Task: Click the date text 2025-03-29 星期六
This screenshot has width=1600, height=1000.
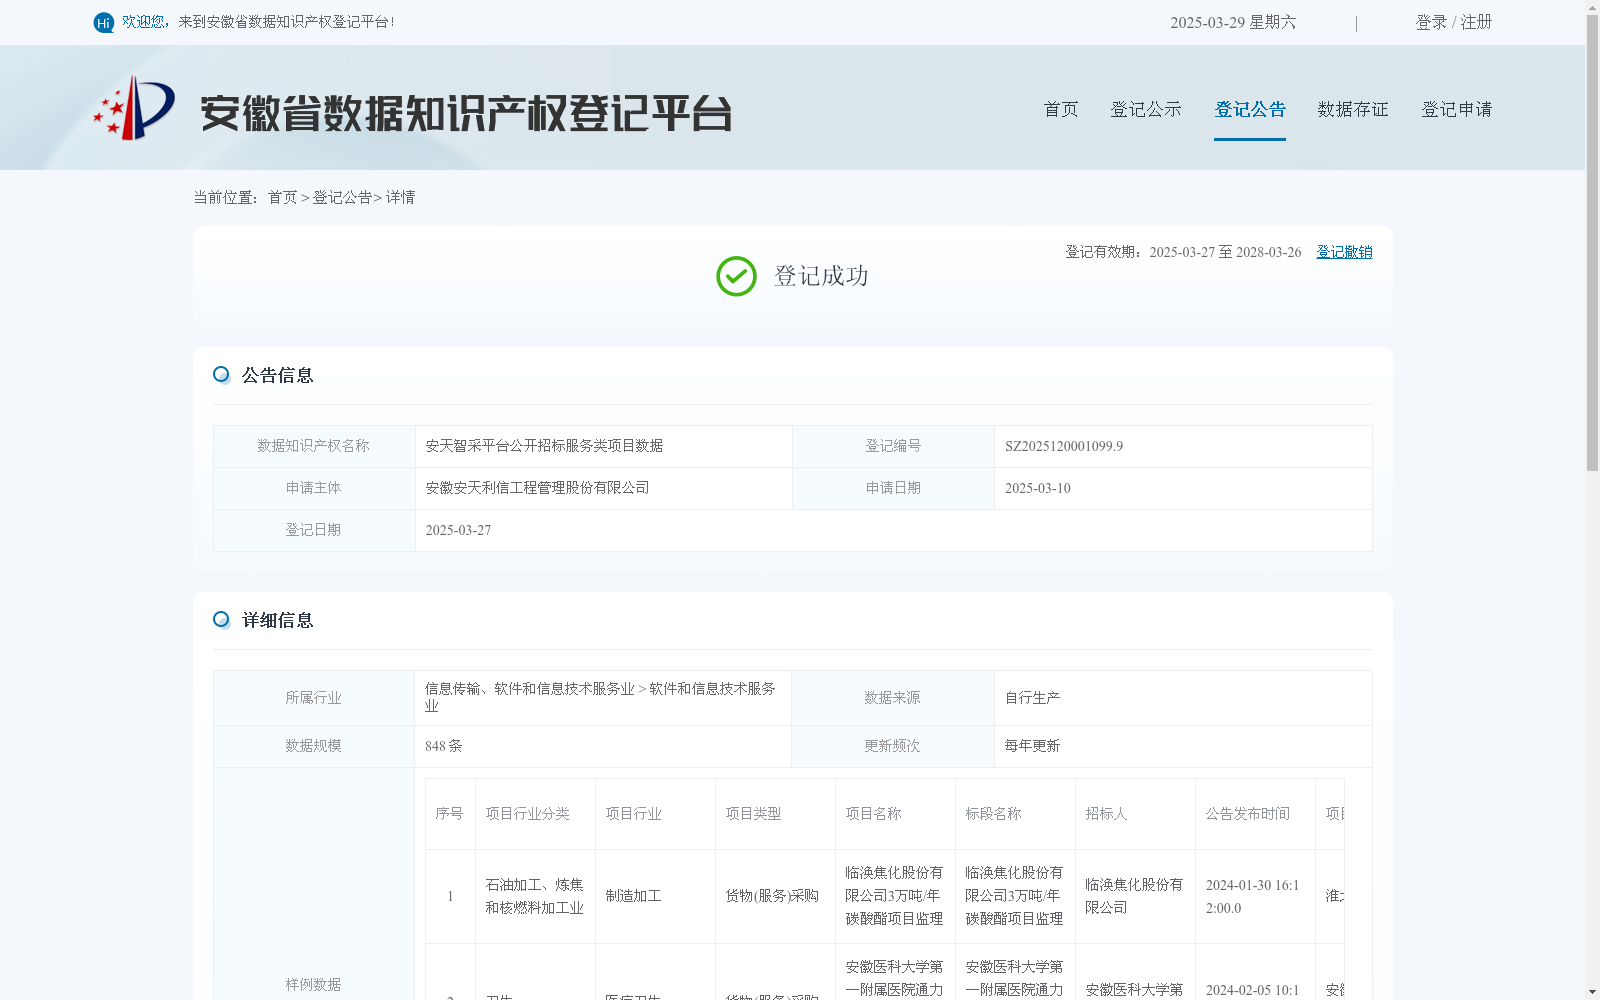Action: (x=1233, y=22)
